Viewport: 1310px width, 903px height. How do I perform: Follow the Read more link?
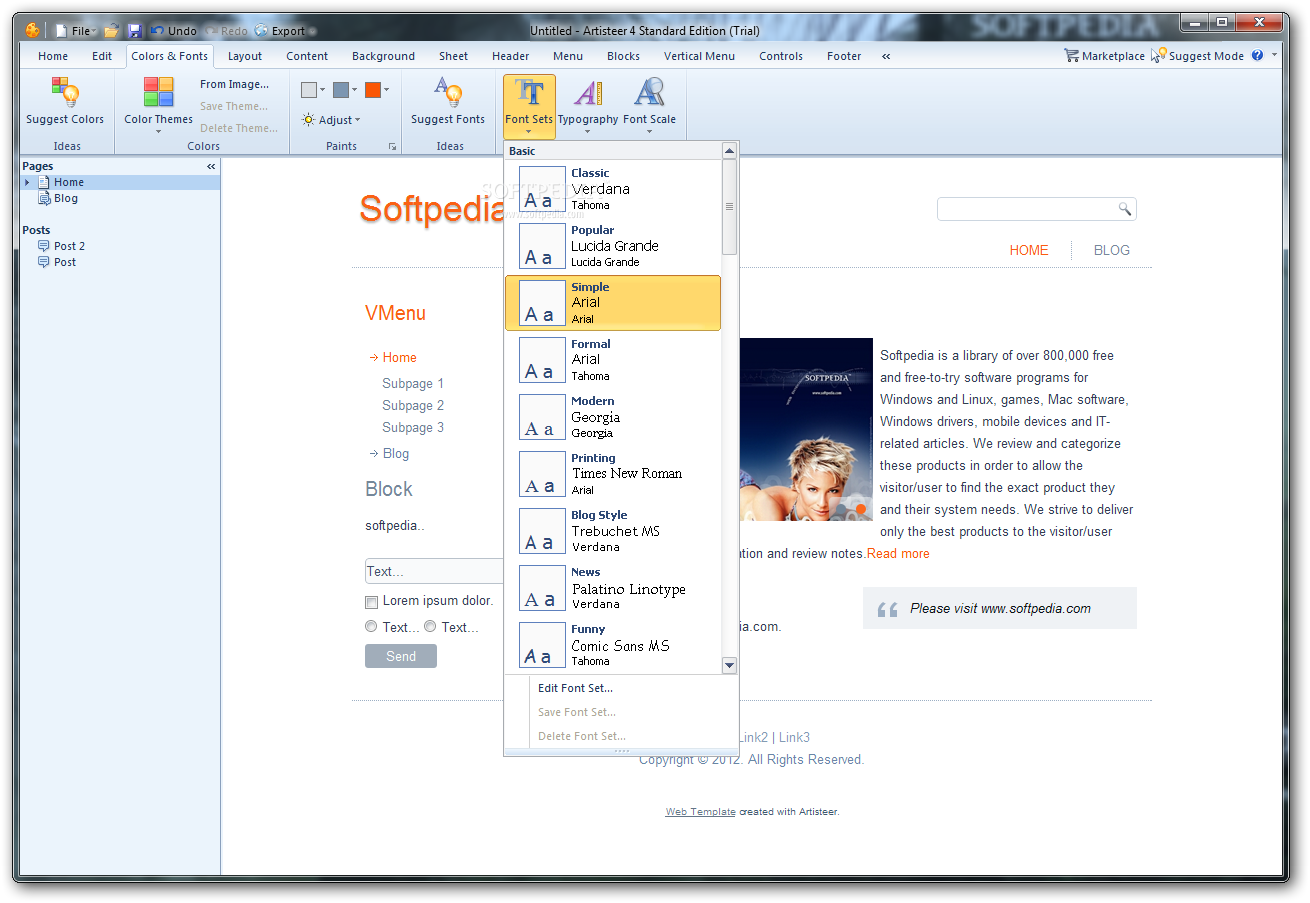click(898, 553)
